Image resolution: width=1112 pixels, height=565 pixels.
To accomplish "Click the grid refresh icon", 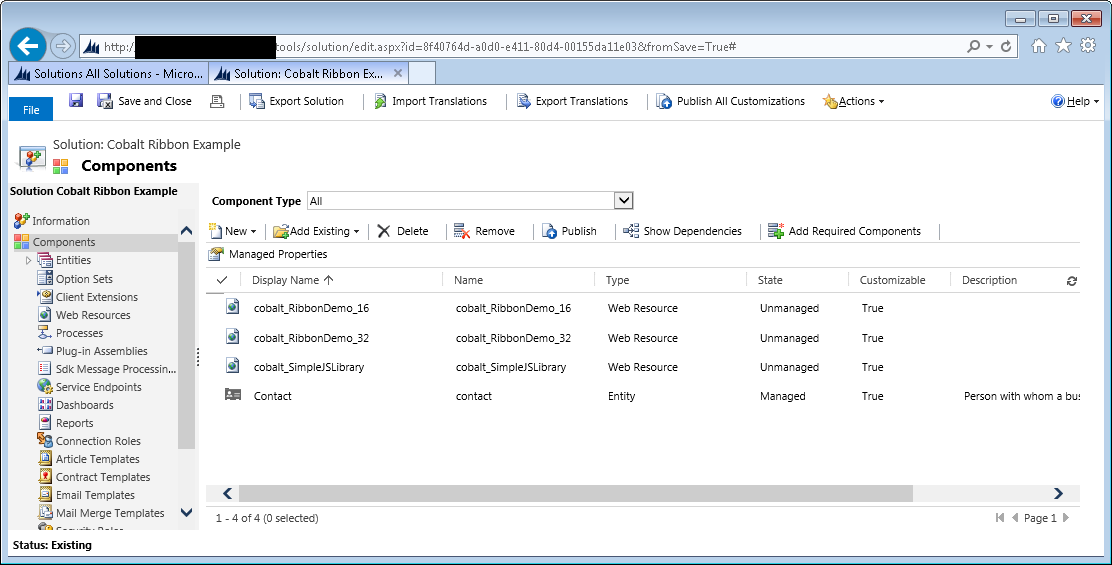I will point(1072,281).
